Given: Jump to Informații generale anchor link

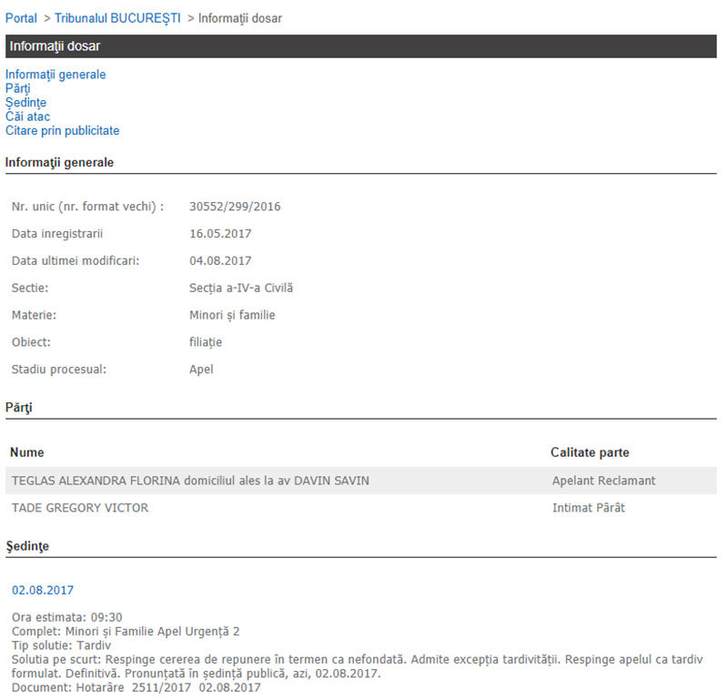Looking at the screenshot, I should 55,74.
